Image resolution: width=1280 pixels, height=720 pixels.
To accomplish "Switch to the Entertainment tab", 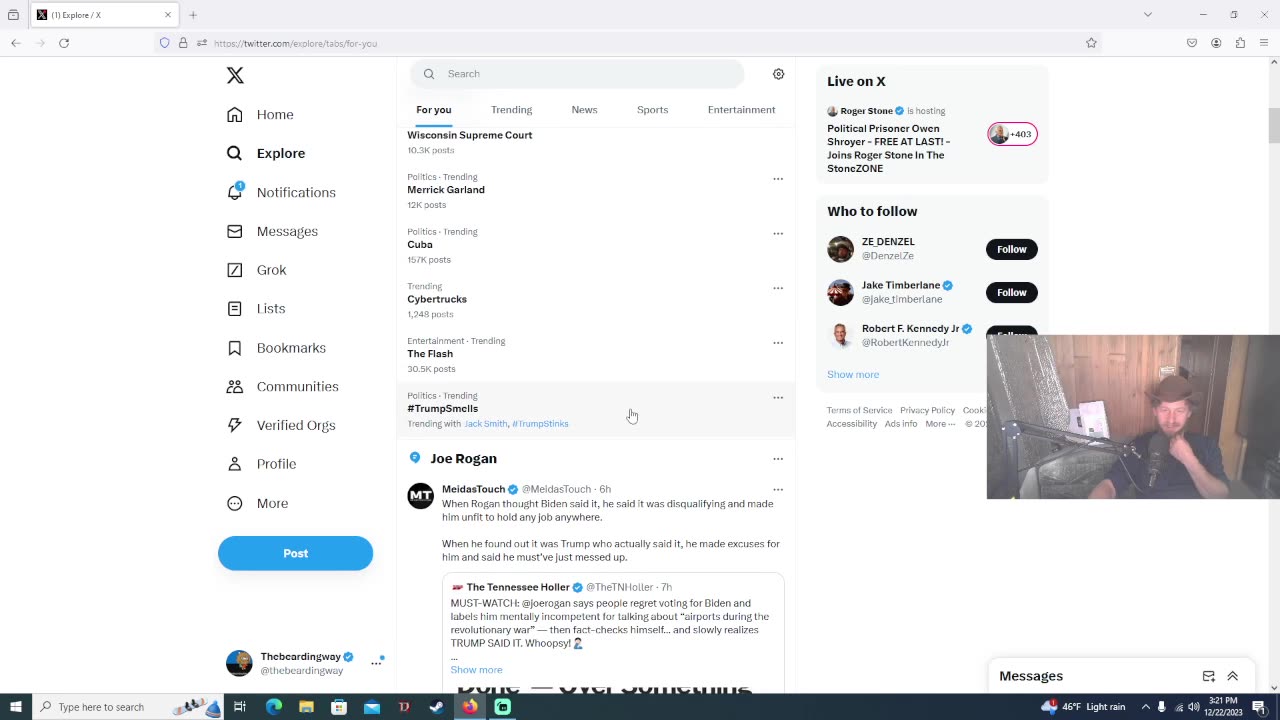I will pyautogui.click(x=741, y=110).
